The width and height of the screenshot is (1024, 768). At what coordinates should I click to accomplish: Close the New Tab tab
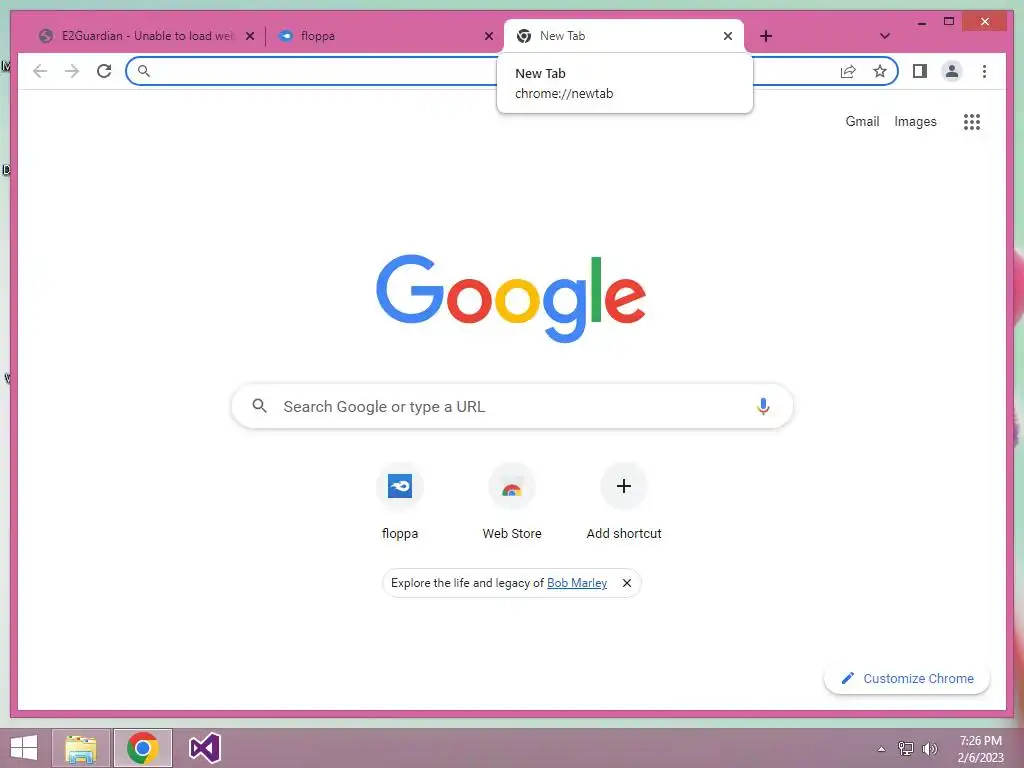click(728, 37)
